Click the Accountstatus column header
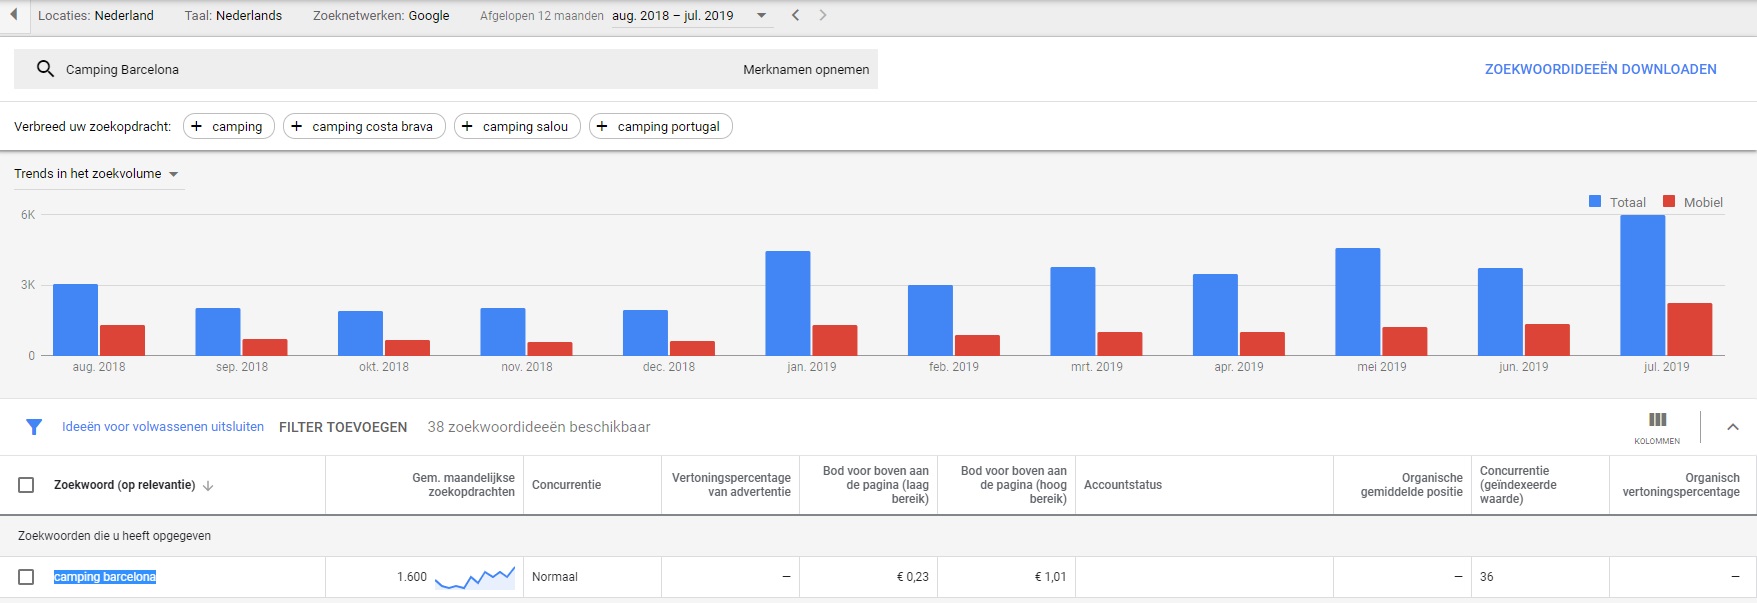Screen dimensions: 1757x603 tap(1123, 485)
